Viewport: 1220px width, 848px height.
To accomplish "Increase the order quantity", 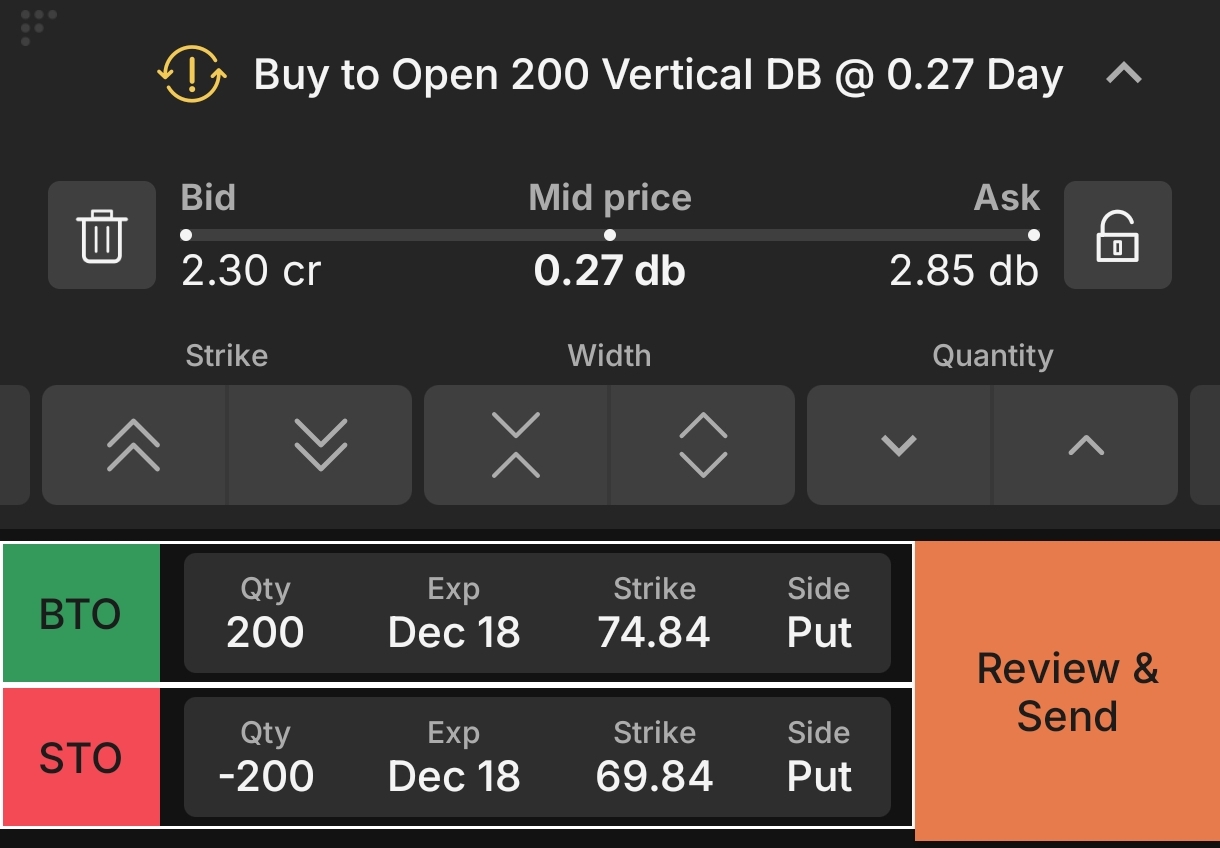I will click(x=1086, y=445).
